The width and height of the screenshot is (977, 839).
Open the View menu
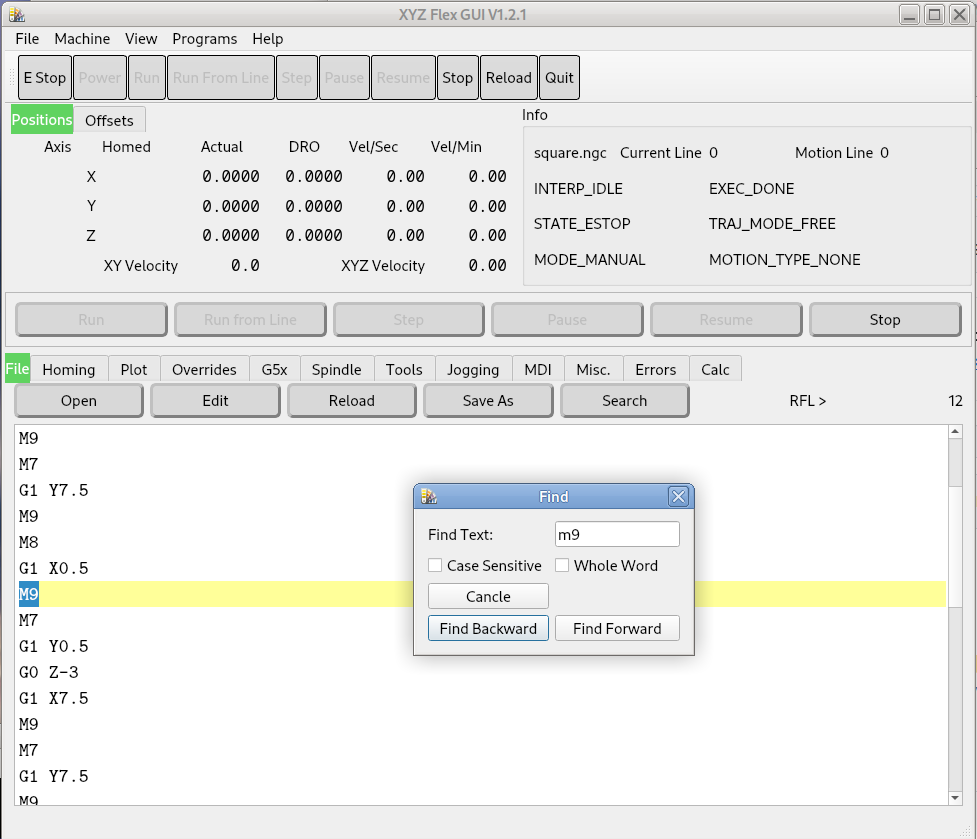(141, 39)
